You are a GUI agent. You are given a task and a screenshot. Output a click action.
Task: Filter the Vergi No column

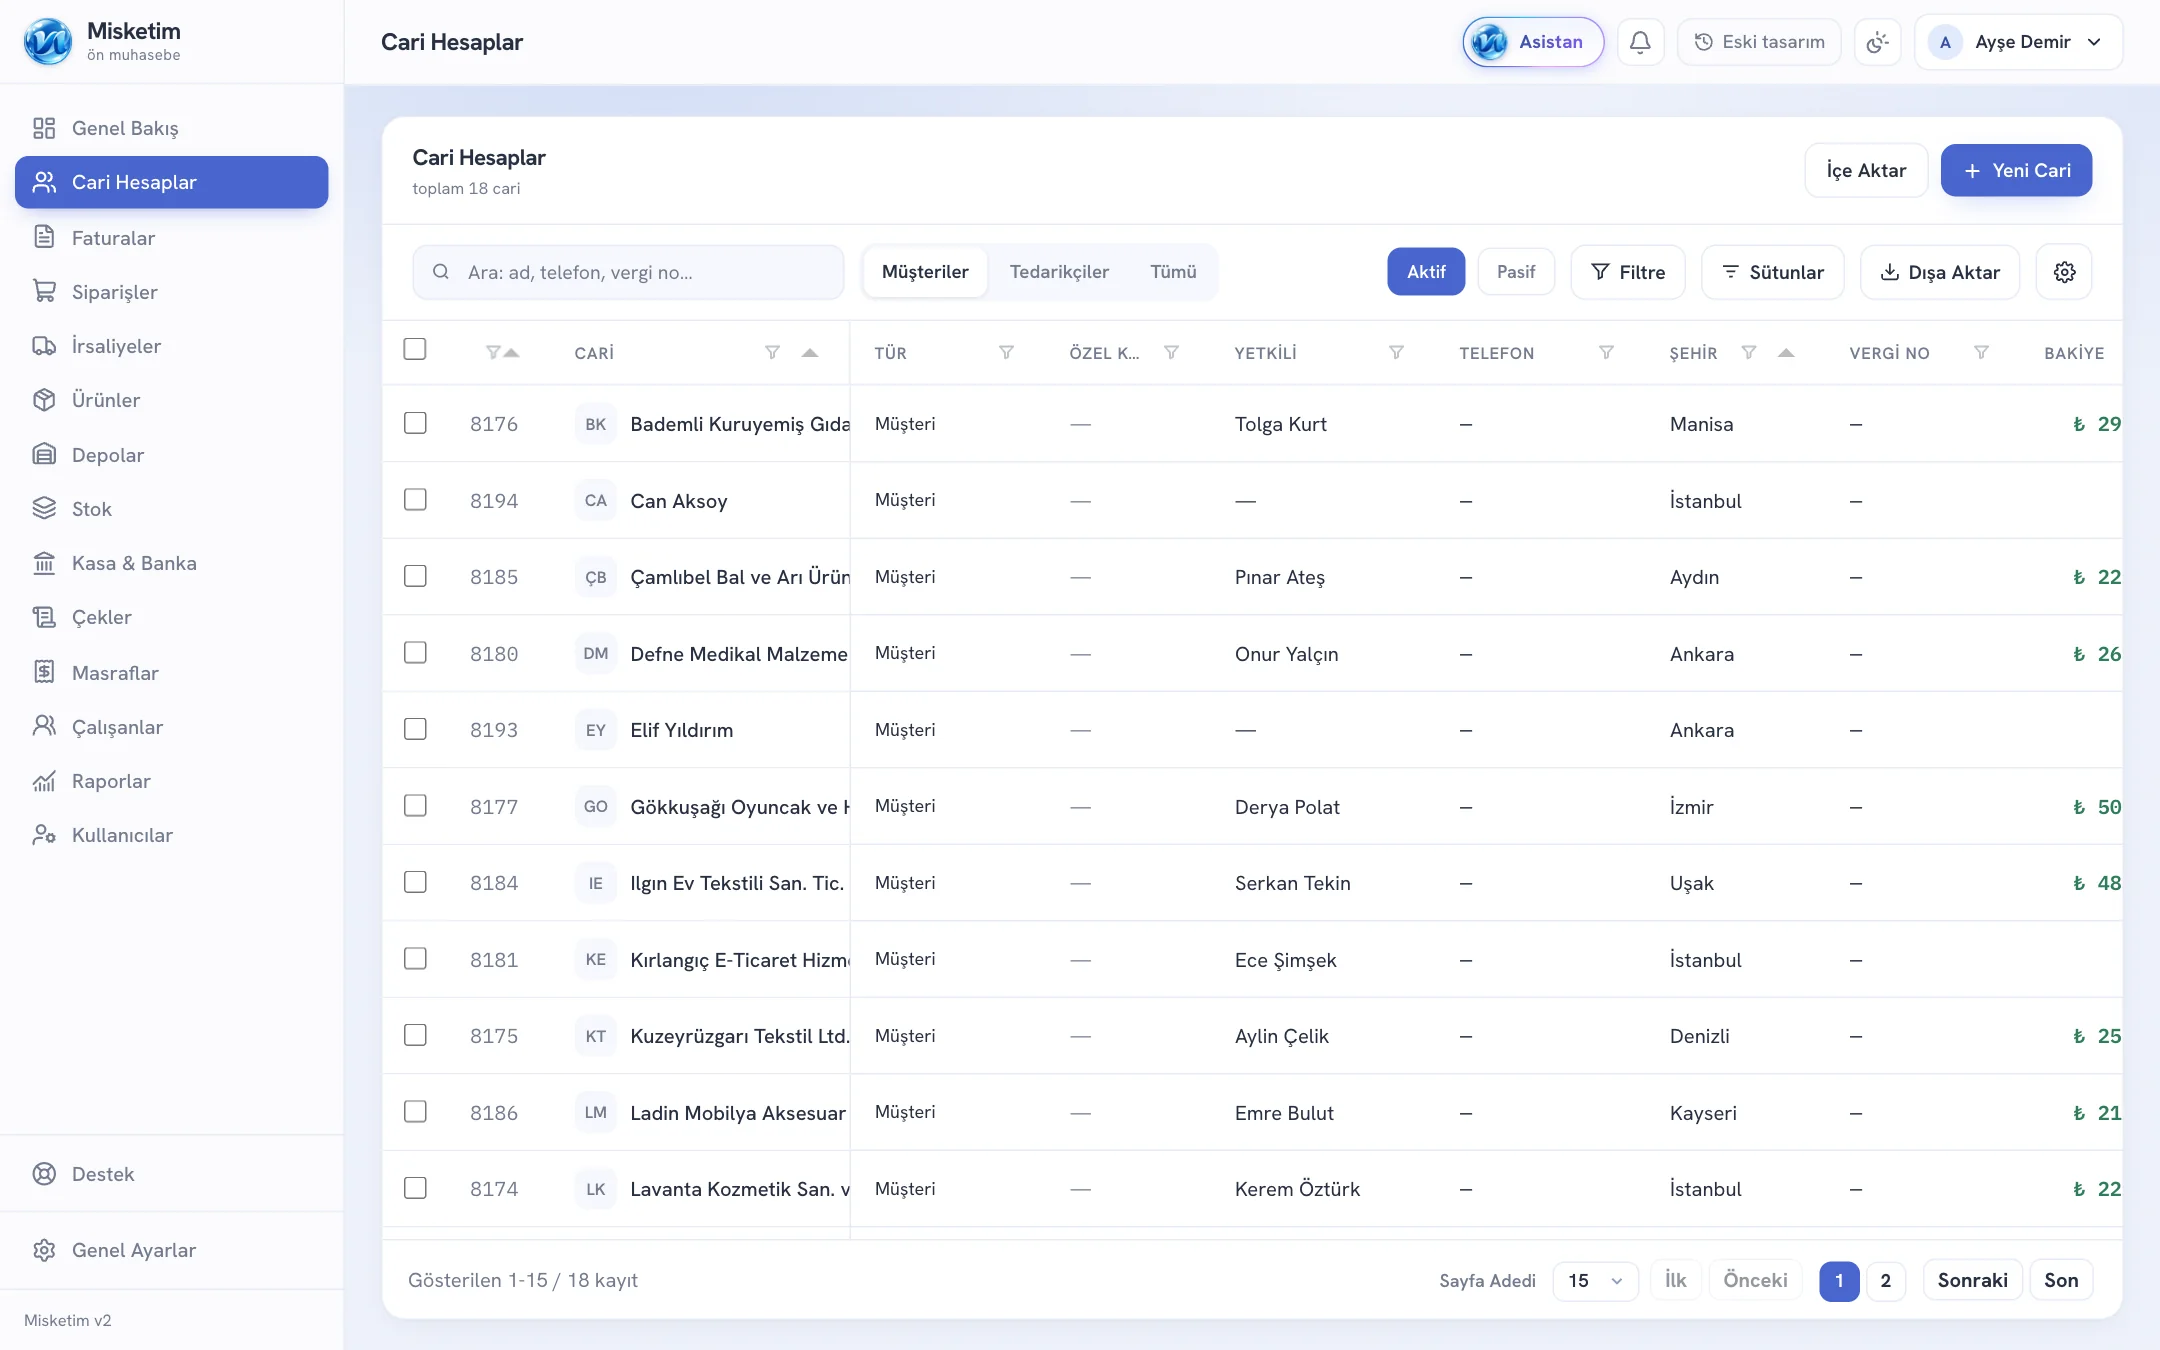point(1981,352)
